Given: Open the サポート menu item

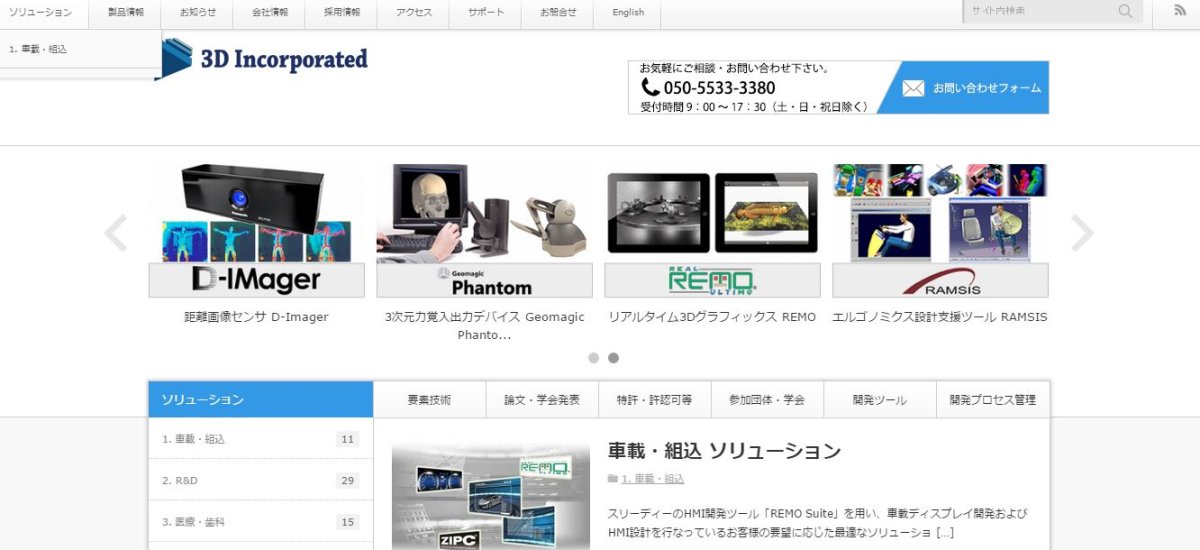Looking at the screenshot, I should 486,12.
